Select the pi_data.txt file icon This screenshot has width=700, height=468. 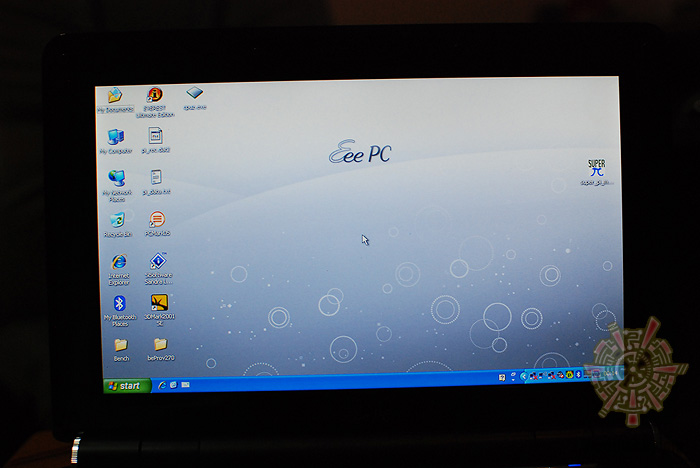156,182
